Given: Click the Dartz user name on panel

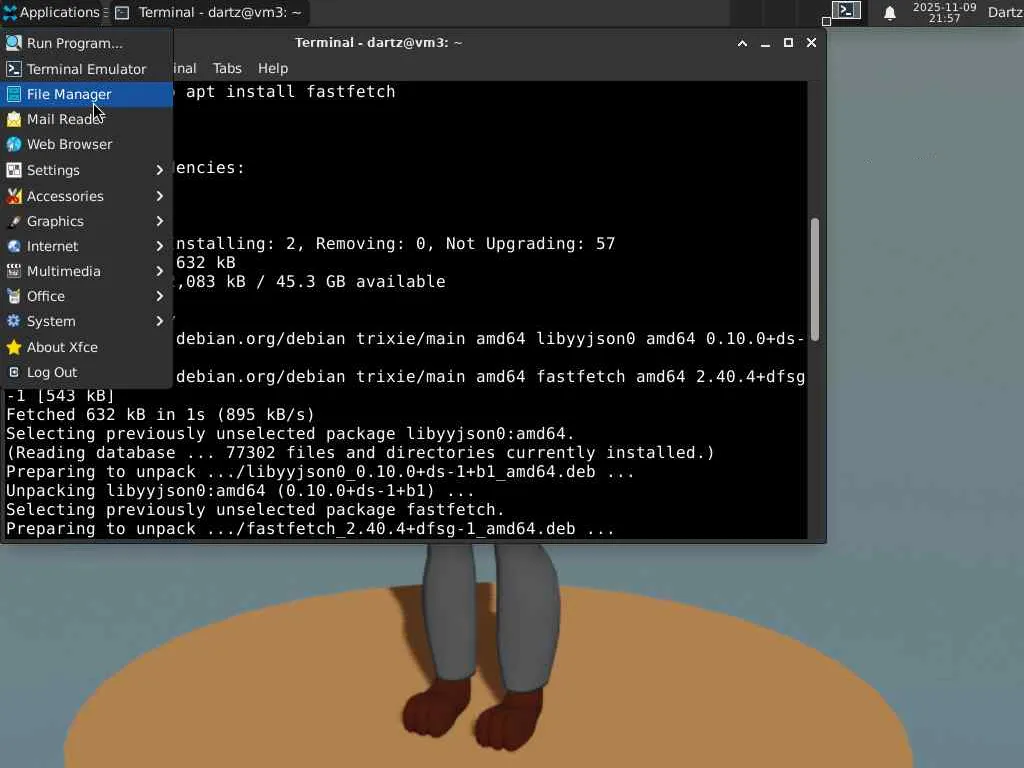Looking at the screenshot, I should tap(1005, 12).
